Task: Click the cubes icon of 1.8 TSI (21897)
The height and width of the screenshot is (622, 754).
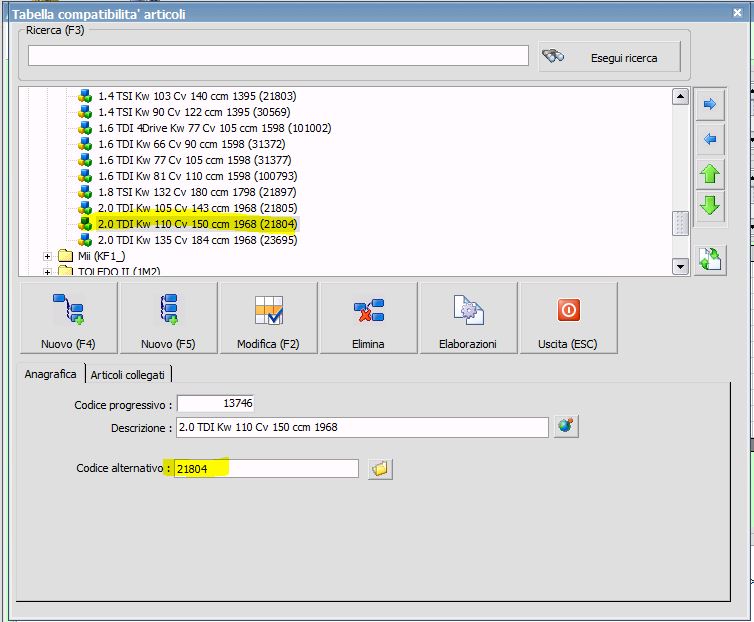Action: (85, 192)
